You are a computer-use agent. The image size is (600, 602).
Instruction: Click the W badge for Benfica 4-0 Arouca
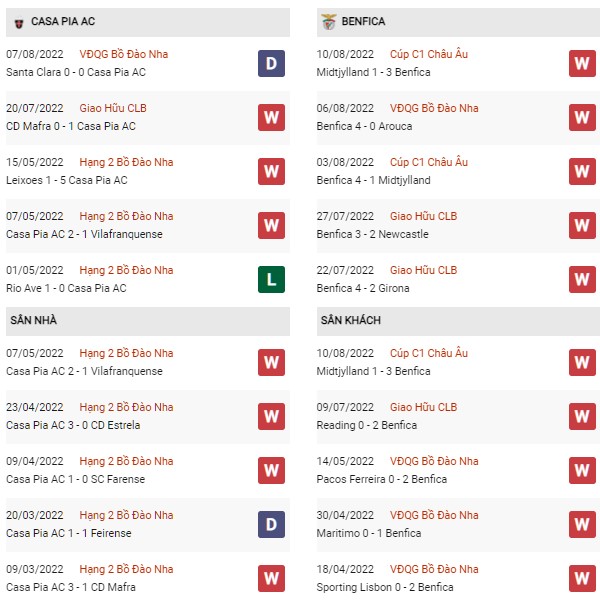click(582, 117)
